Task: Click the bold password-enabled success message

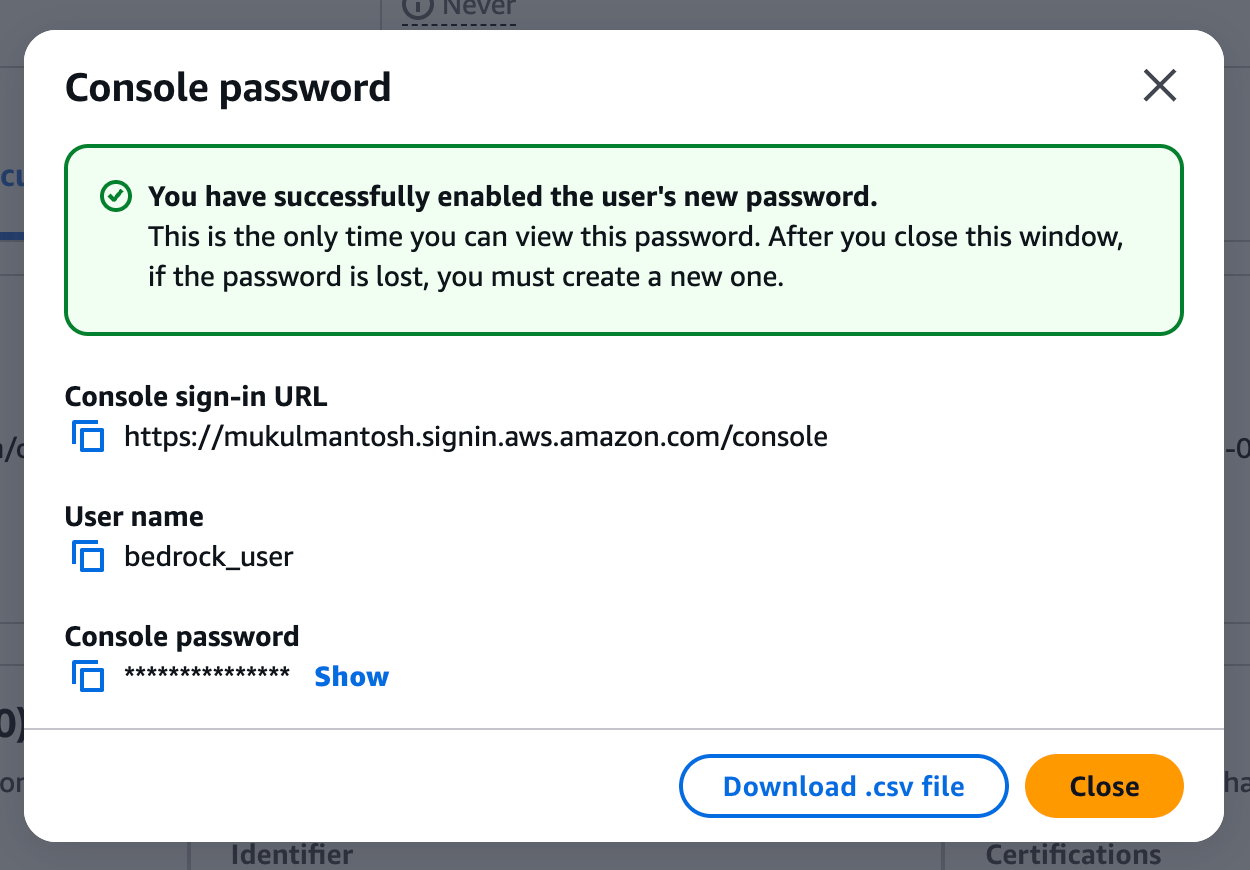Action: pos(512,197)
